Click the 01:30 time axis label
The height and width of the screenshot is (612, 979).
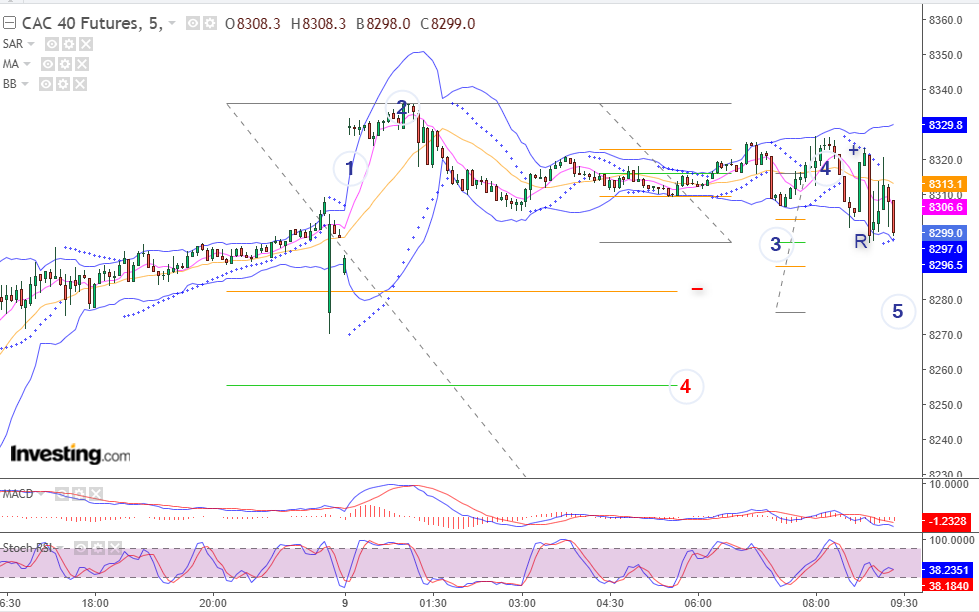coord(433,603)
